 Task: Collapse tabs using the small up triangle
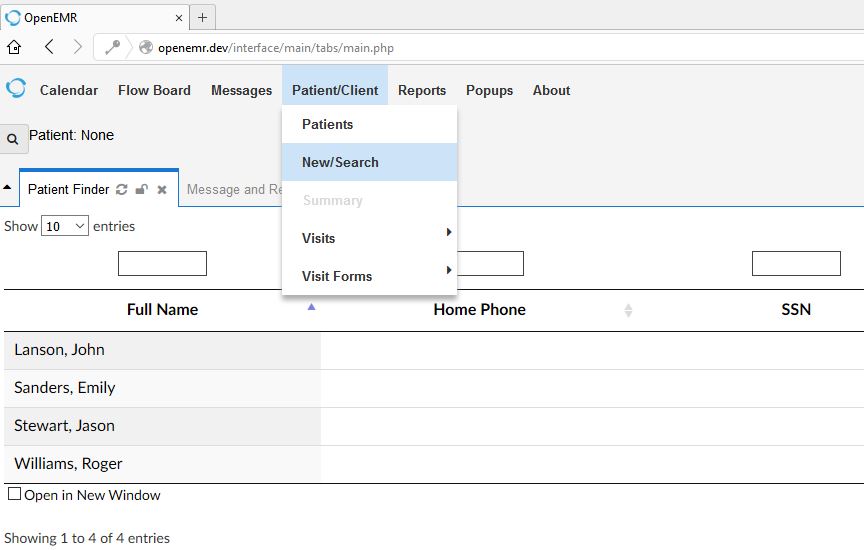click(x=8, y=188)
